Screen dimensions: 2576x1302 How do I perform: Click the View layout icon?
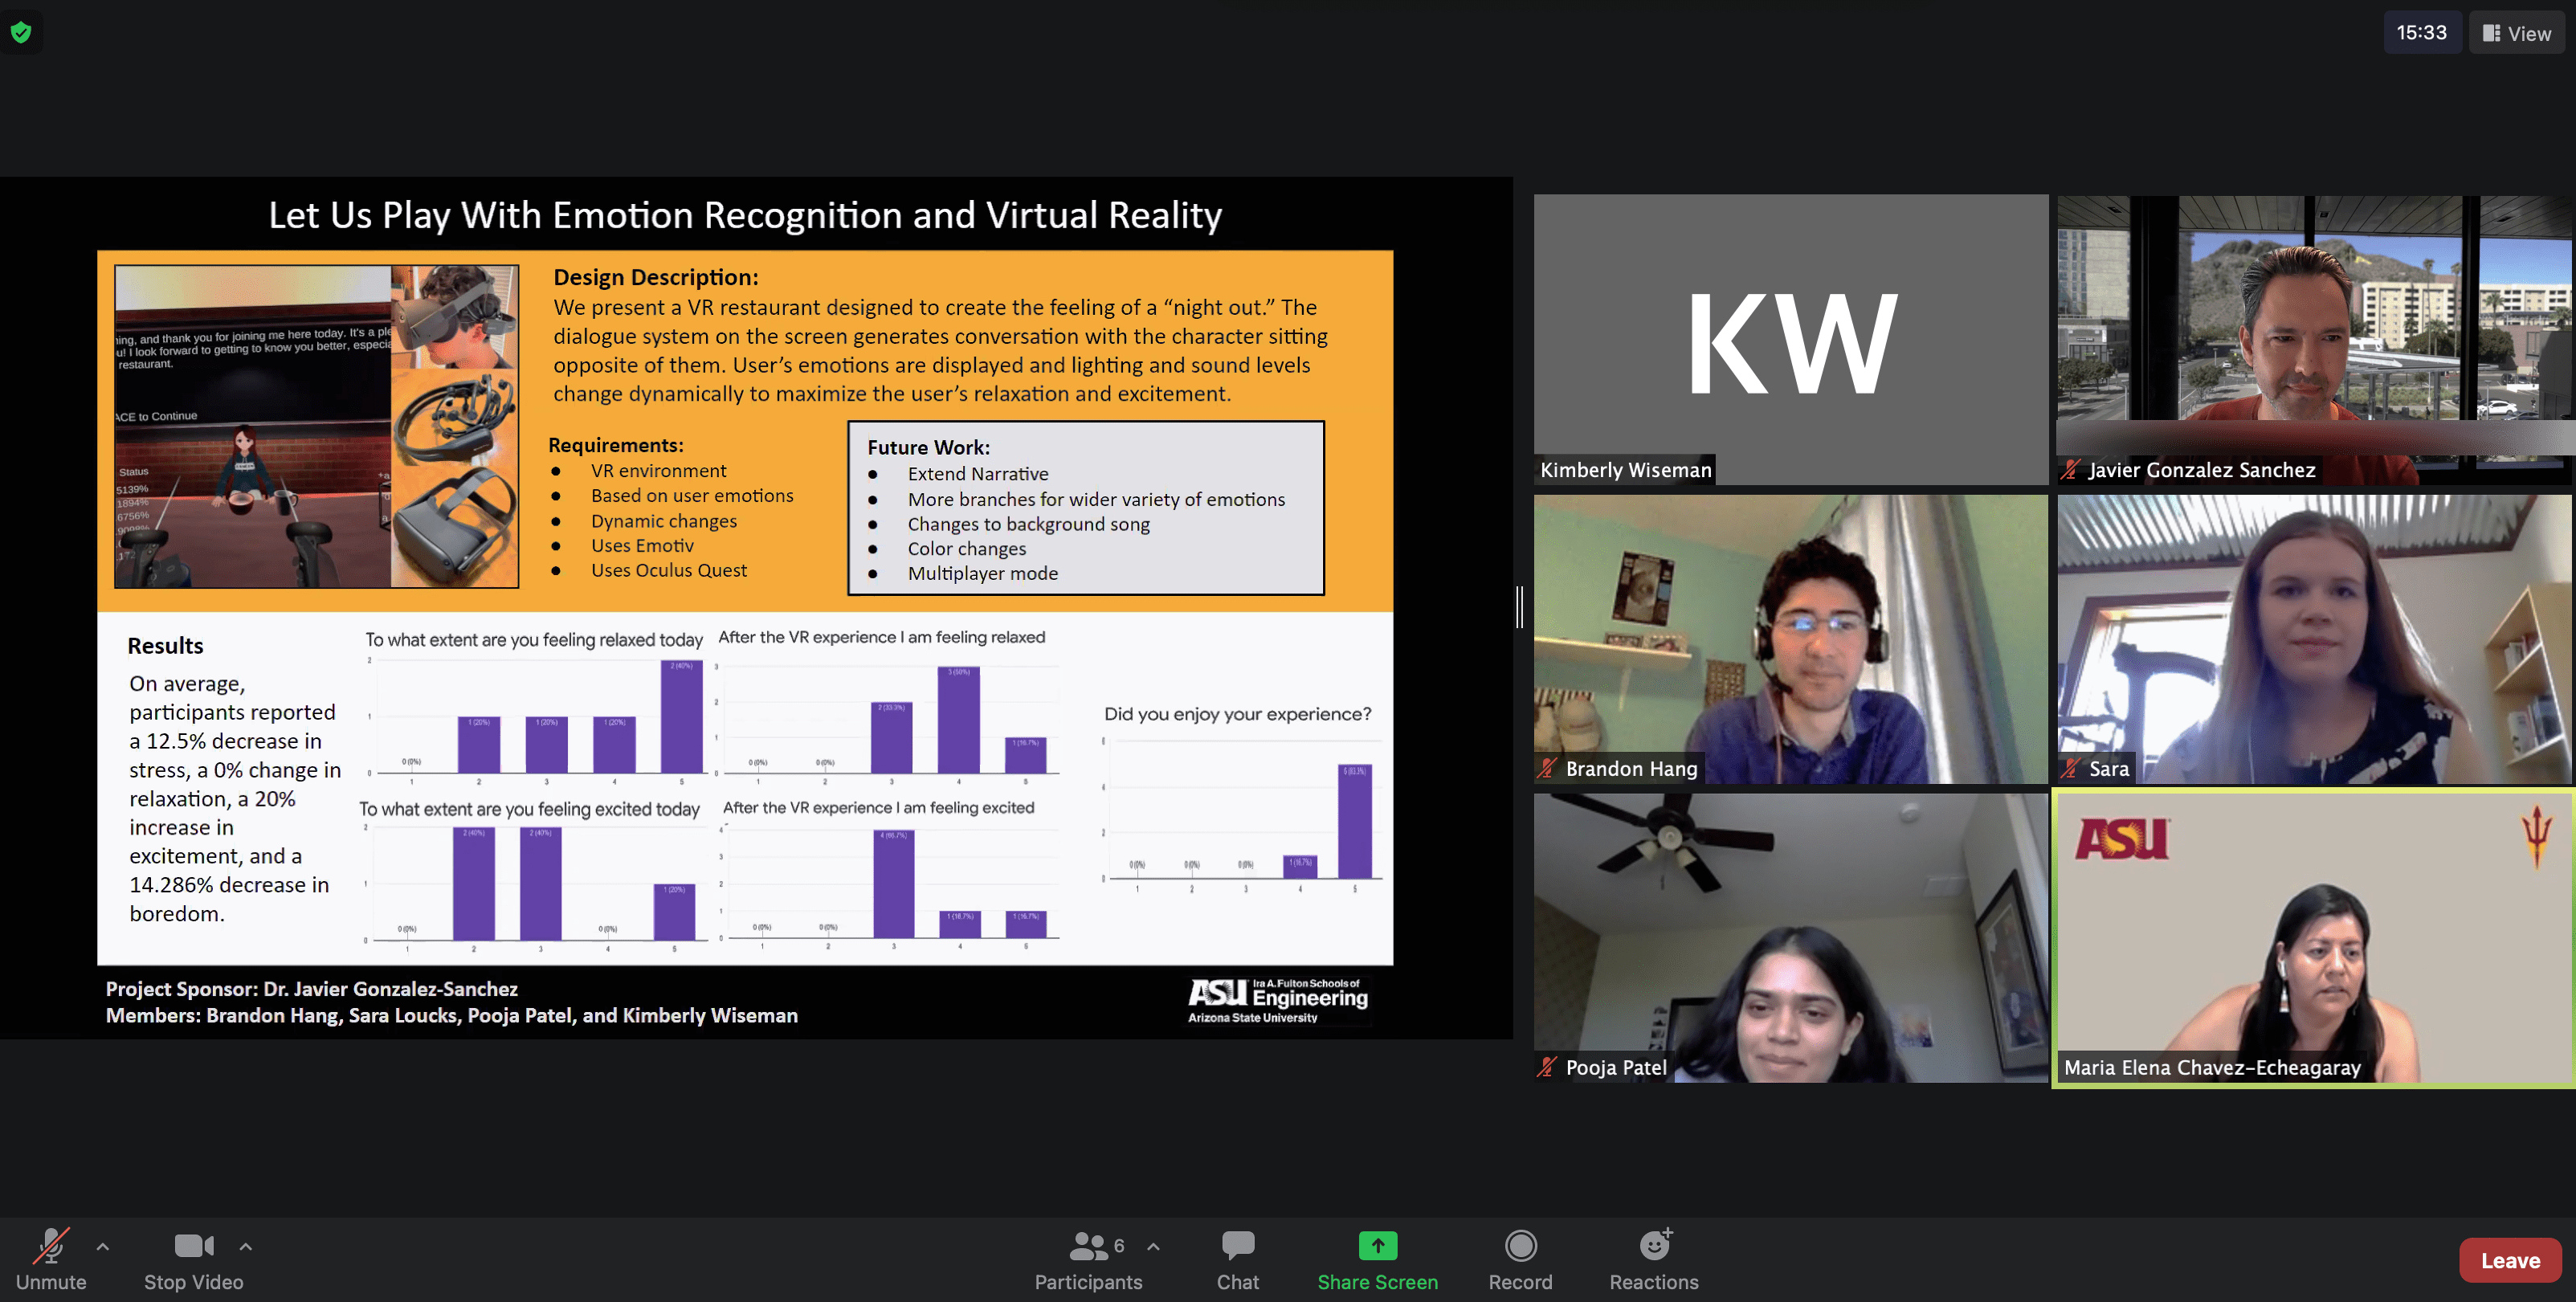click(2492, 33)
